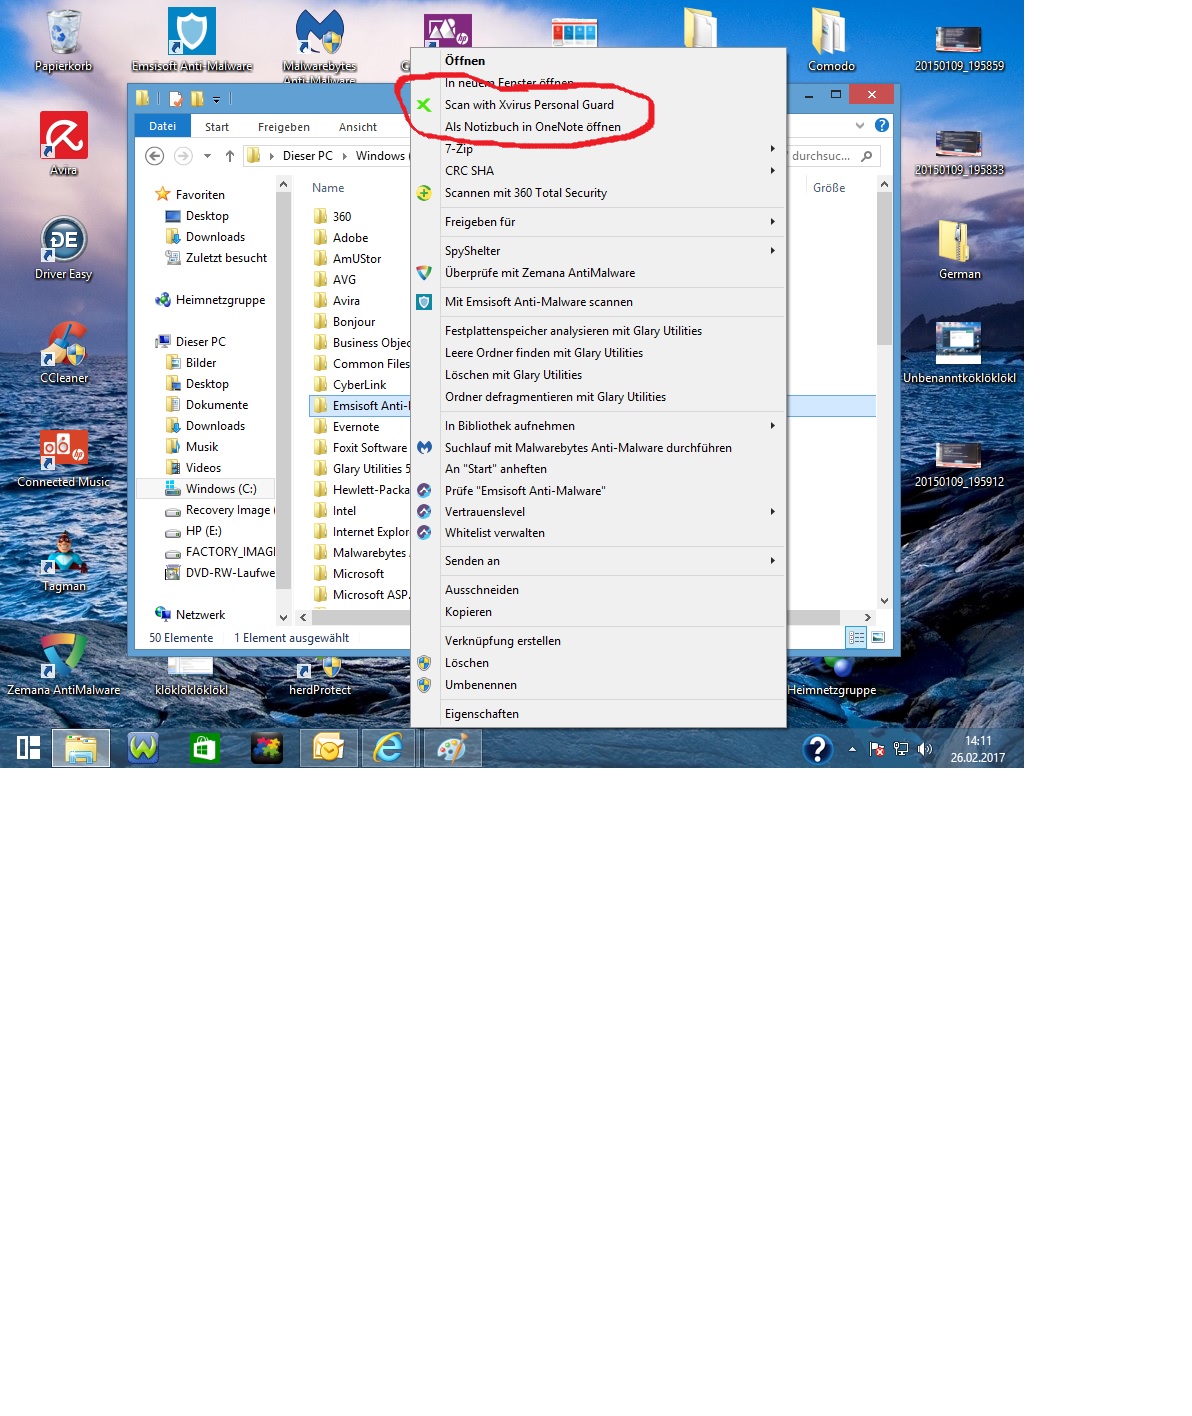Image resolution: width=1192 pixels, height=1416 pixels.
Task: Open the Freigeben ribbon tab
Action: click(284, 127)
